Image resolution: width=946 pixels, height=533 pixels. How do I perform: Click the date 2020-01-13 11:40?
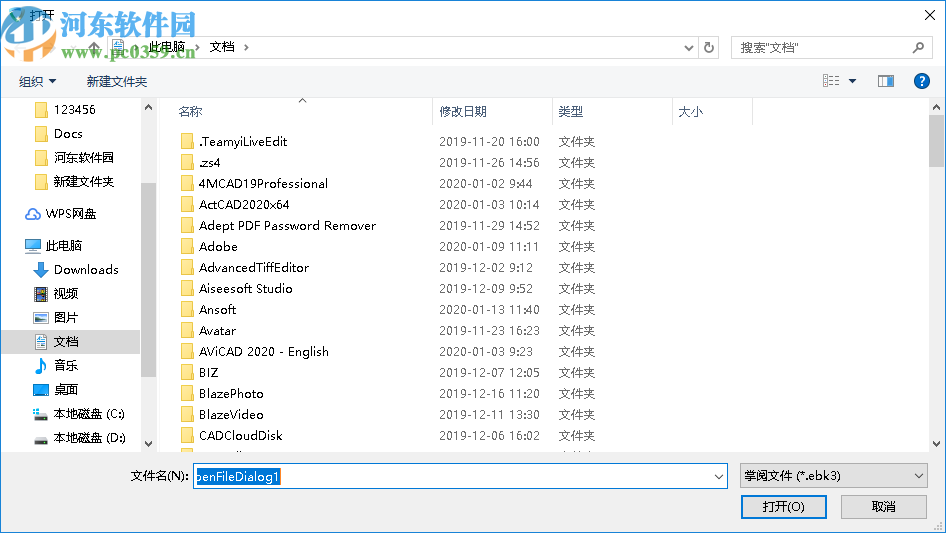(x=489, y=310)
